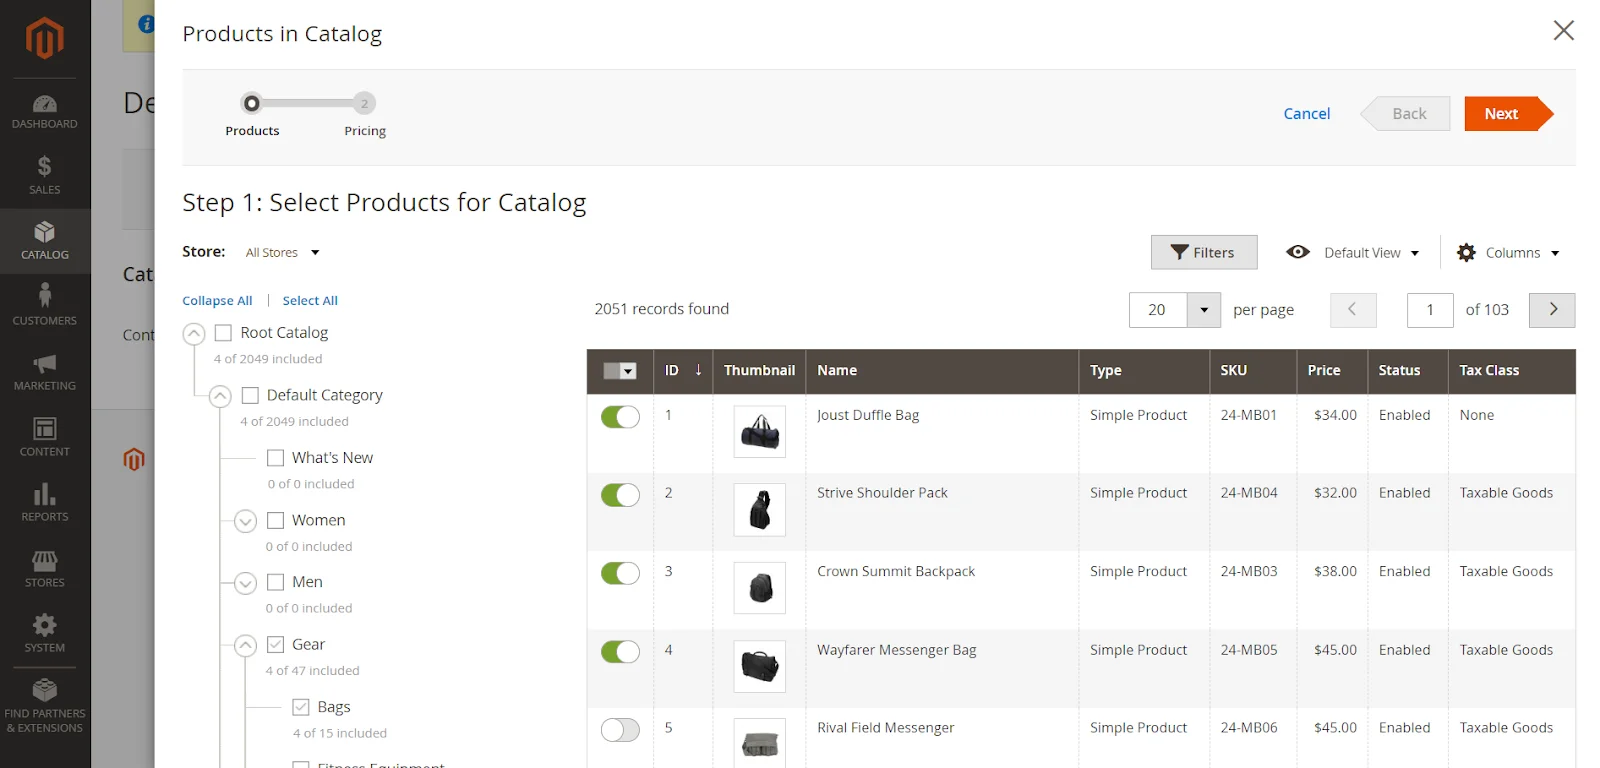Click the eye icon for Default View
The width and height of the screenshot is (1600, 768).
[1298, 252]
